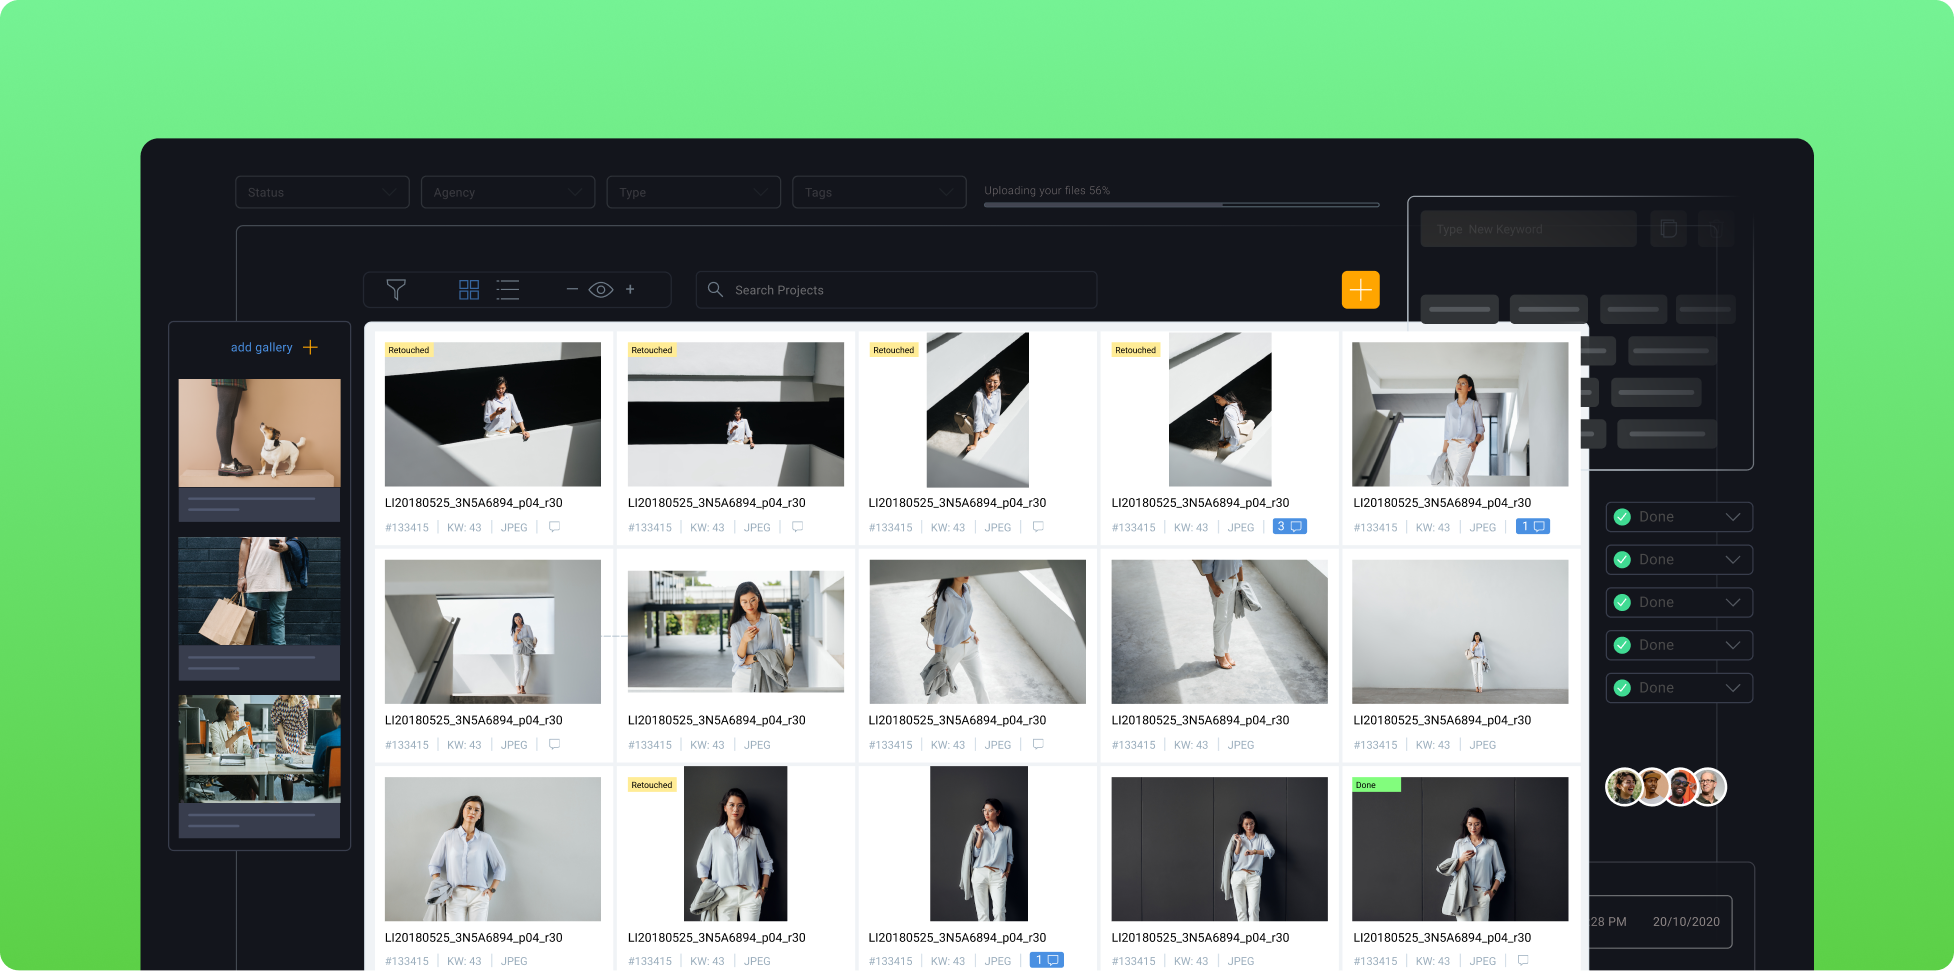Screen dimensions: 1954x971
Task: Focus the Search Projects field
Action: (x=896, y=290)
